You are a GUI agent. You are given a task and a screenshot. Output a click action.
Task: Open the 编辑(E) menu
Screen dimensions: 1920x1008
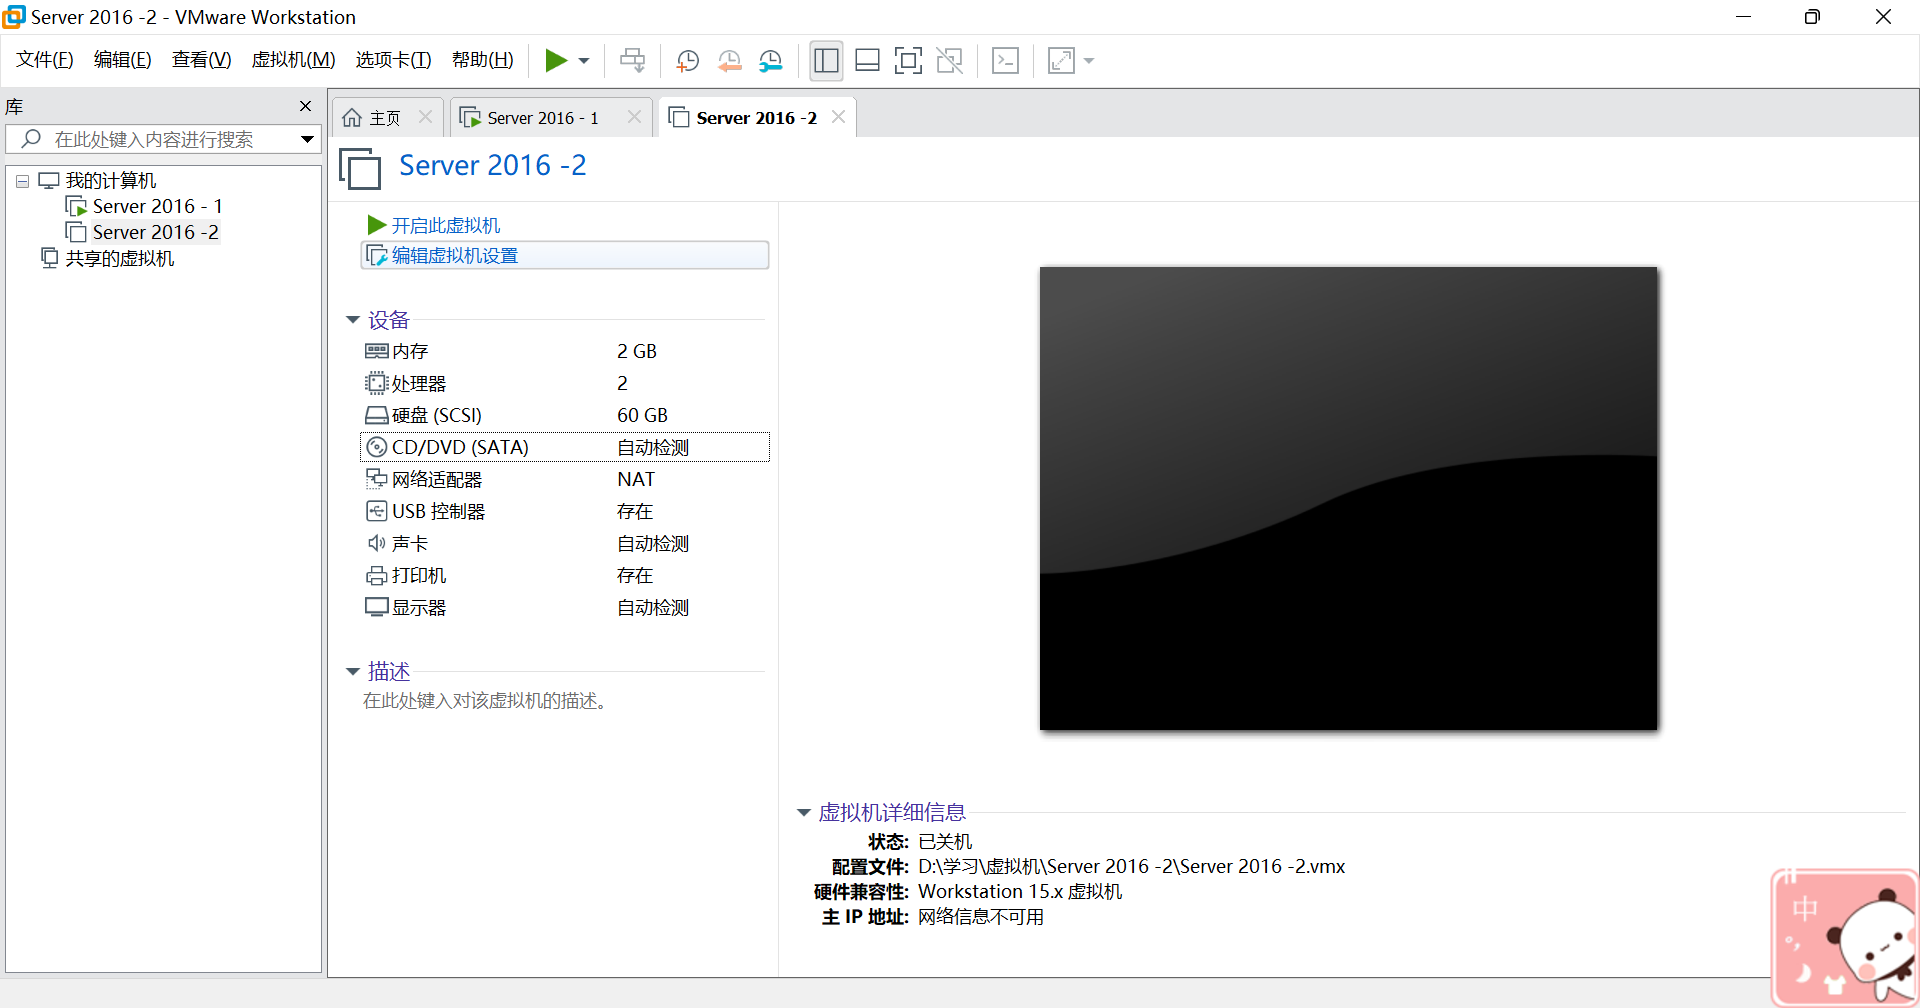(x=123, y=60)
